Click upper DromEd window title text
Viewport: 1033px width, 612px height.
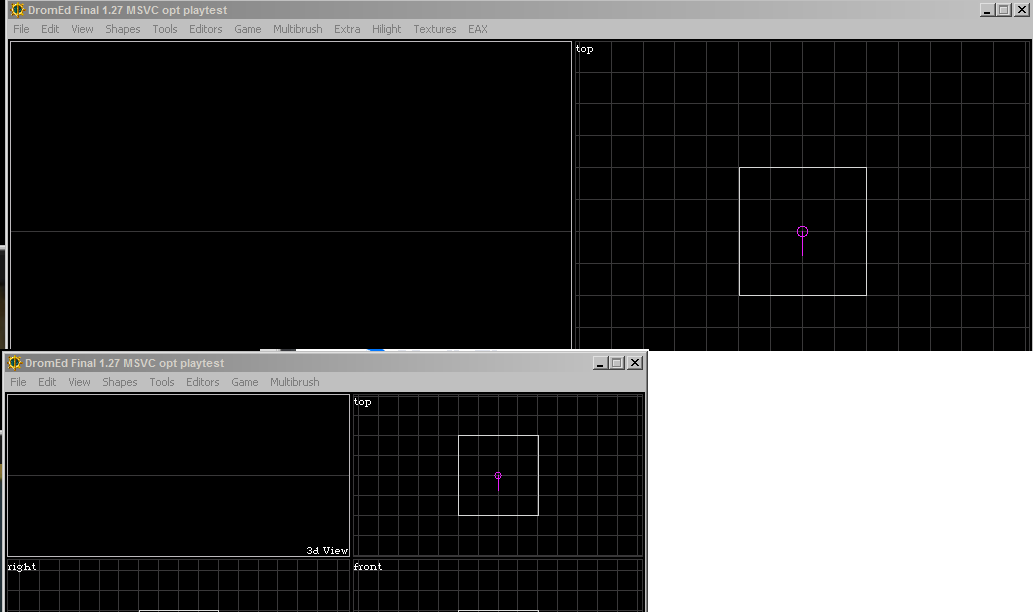coord(127,11)
